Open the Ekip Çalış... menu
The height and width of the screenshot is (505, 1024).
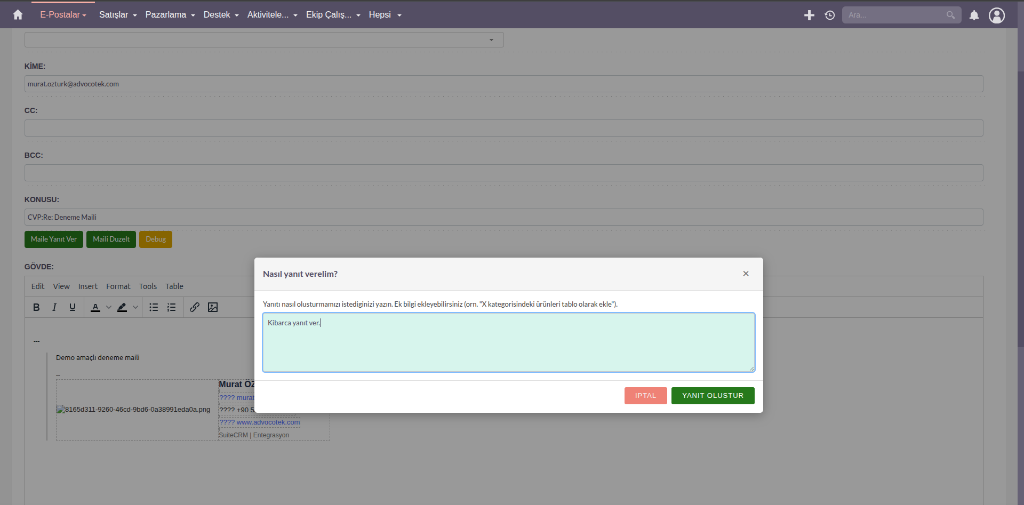click(x=333, y=14)
